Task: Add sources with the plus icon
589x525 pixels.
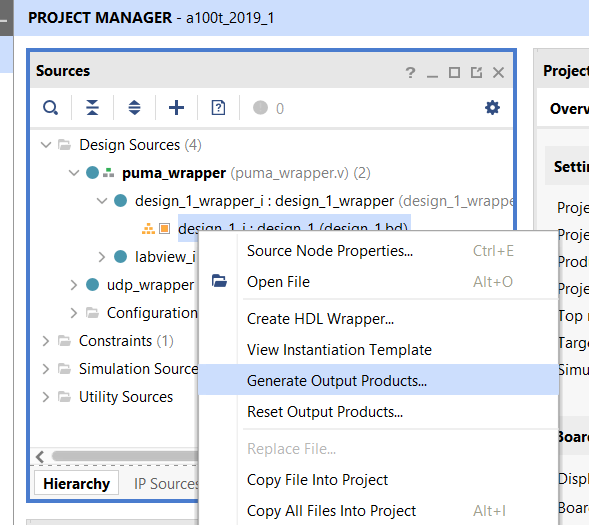Action: click(x=176, y=108)
